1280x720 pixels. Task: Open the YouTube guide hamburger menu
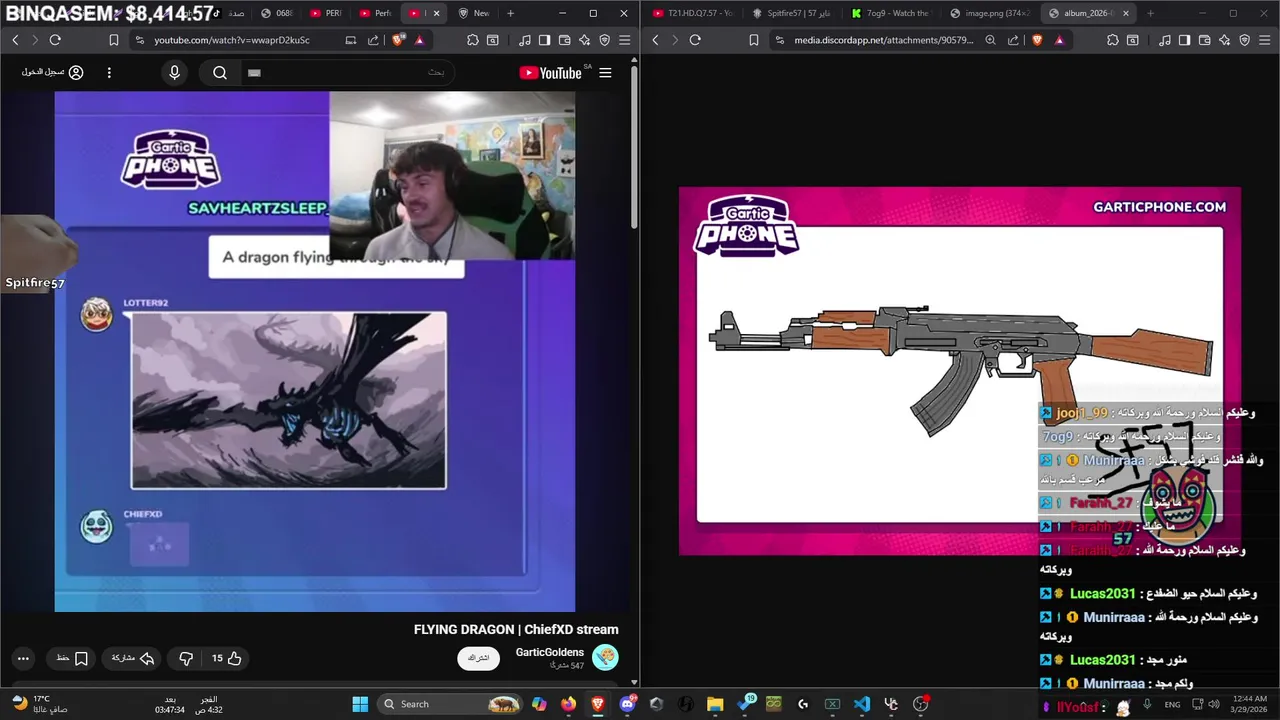point(605,72)
